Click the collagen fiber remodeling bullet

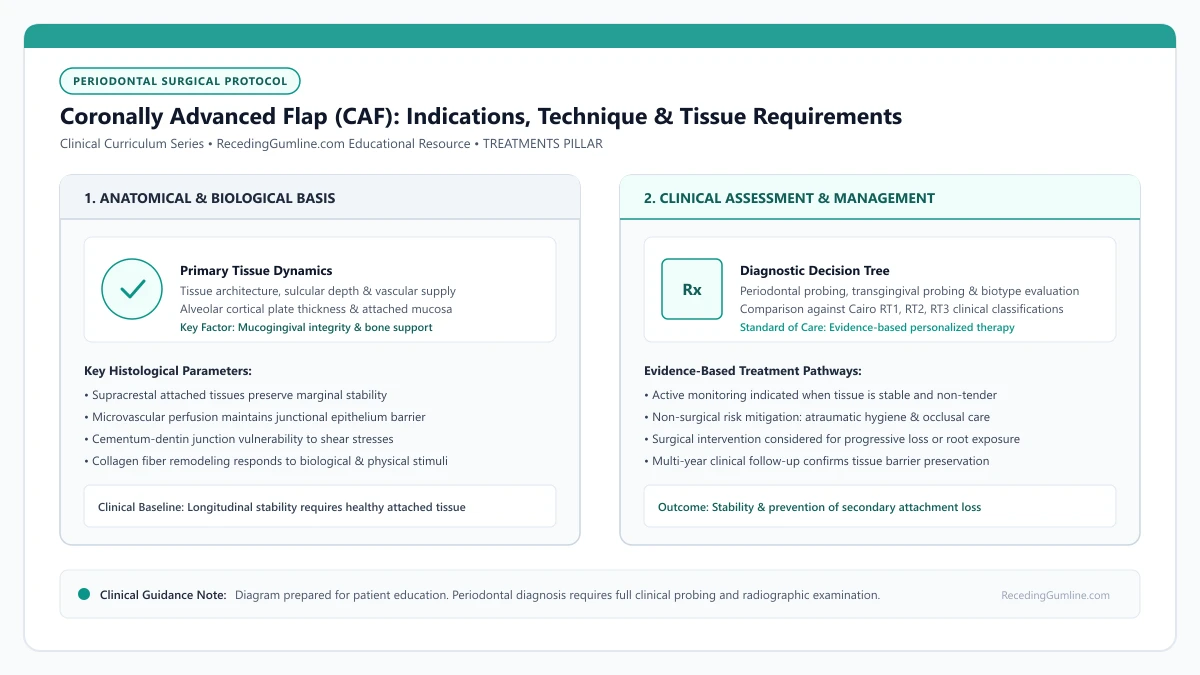click(x=266, y=461)
